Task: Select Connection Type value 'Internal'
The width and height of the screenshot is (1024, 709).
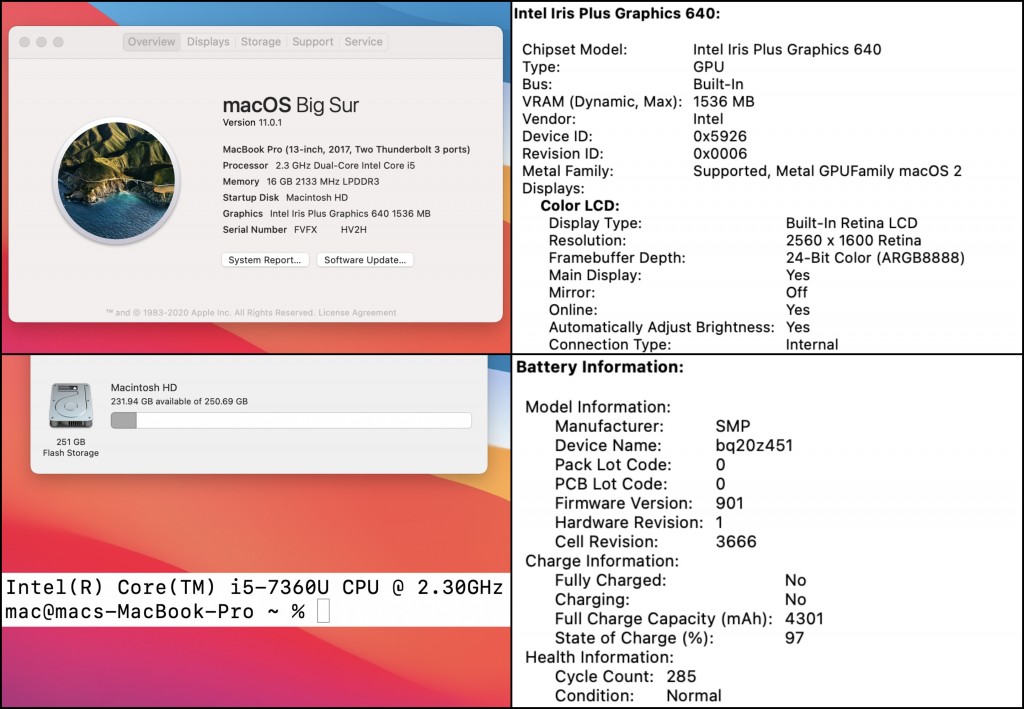Action: [812, 345]
